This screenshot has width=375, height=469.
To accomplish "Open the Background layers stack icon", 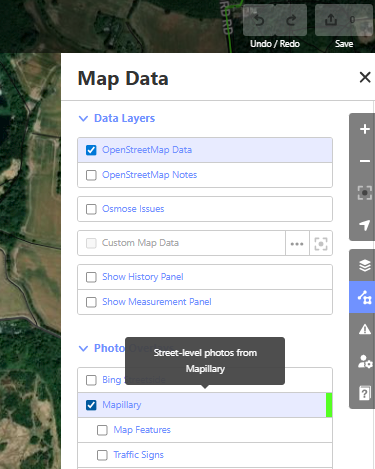I will coord(365,265).
